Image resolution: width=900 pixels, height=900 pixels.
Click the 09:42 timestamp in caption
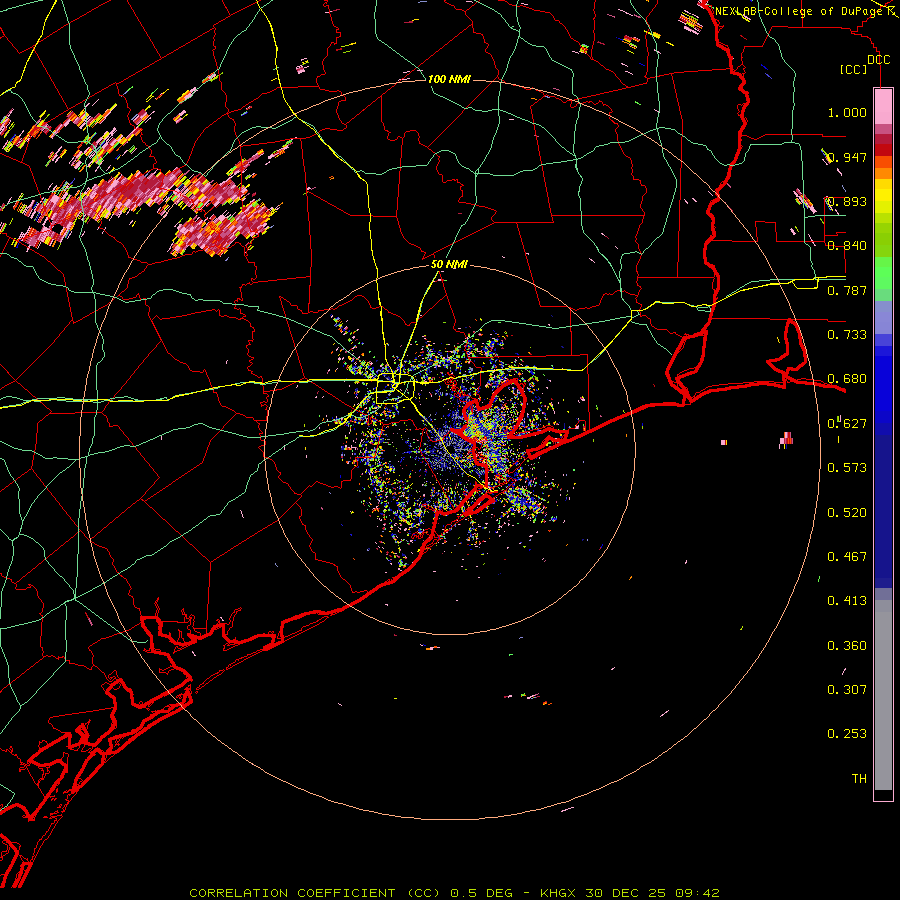(x=697, y=893)
